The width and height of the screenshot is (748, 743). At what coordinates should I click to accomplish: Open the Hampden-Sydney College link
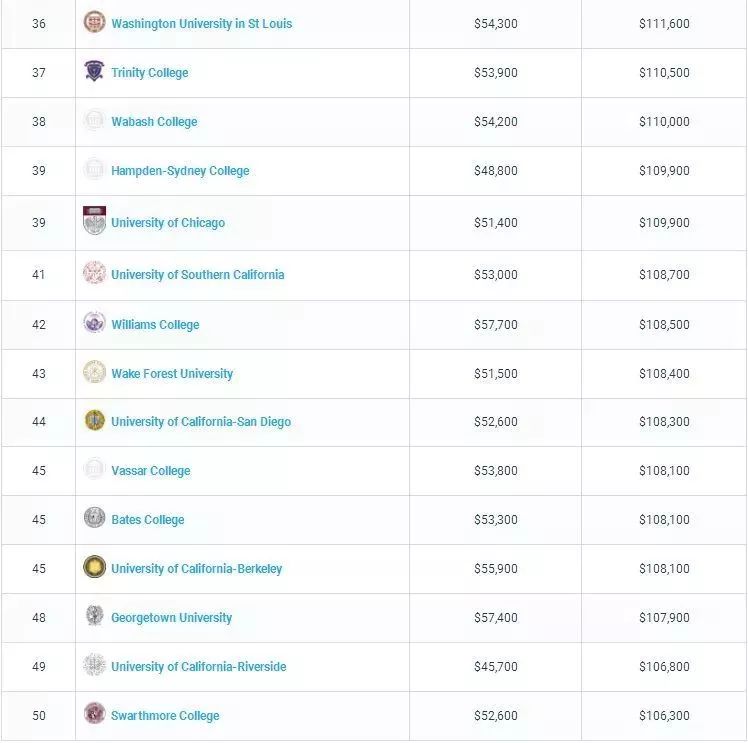pos(180,171)
